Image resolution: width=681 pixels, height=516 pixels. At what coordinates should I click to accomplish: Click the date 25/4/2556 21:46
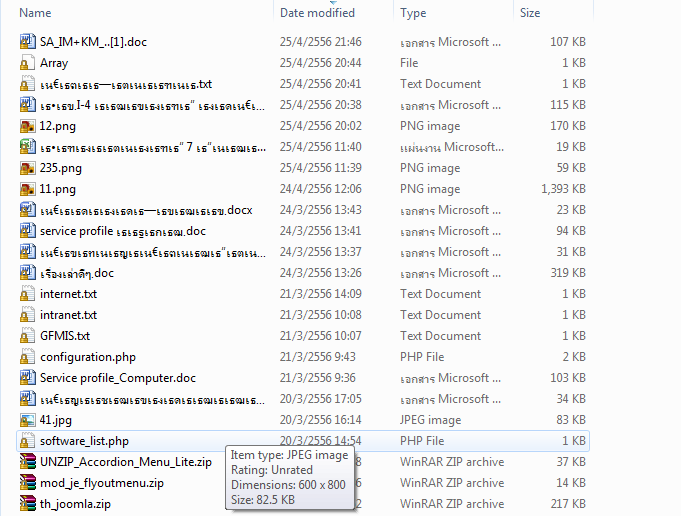(321, 42)
